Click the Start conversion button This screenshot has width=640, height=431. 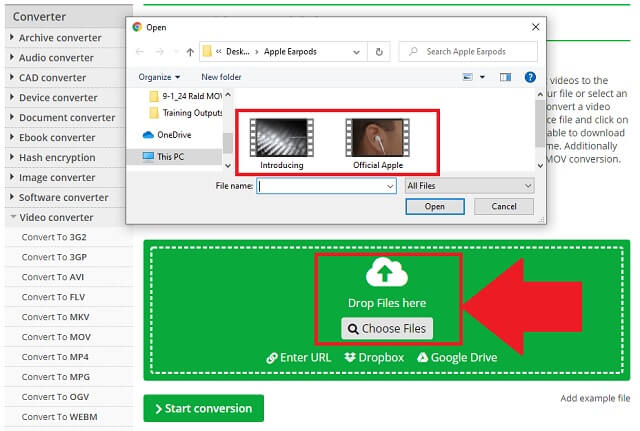point(203,408)
